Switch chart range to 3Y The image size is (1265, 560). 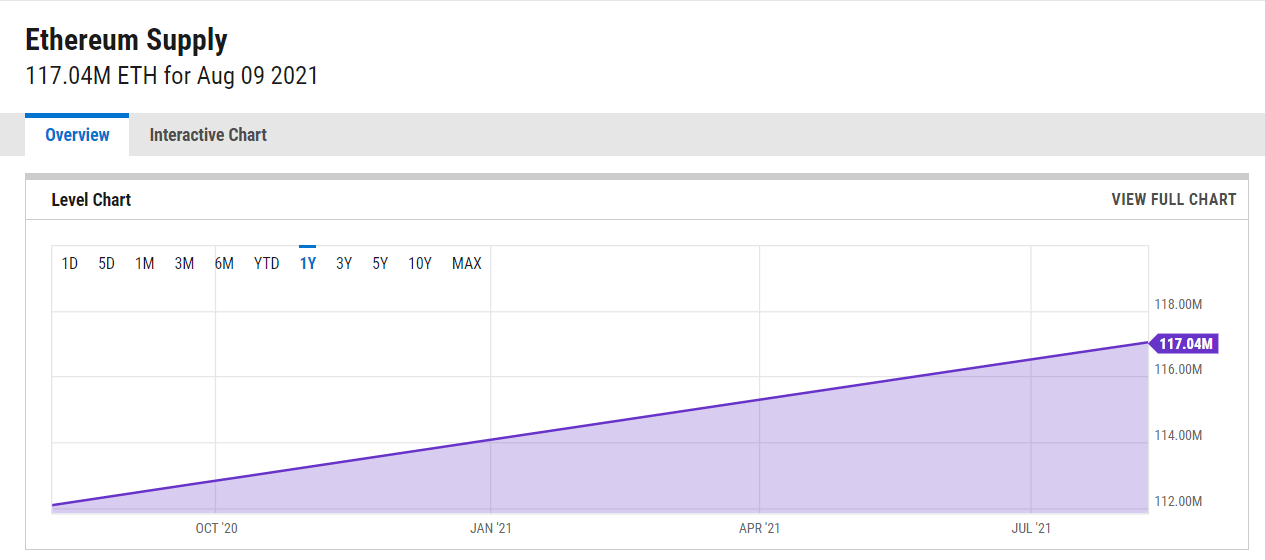(x=344, y=264)
